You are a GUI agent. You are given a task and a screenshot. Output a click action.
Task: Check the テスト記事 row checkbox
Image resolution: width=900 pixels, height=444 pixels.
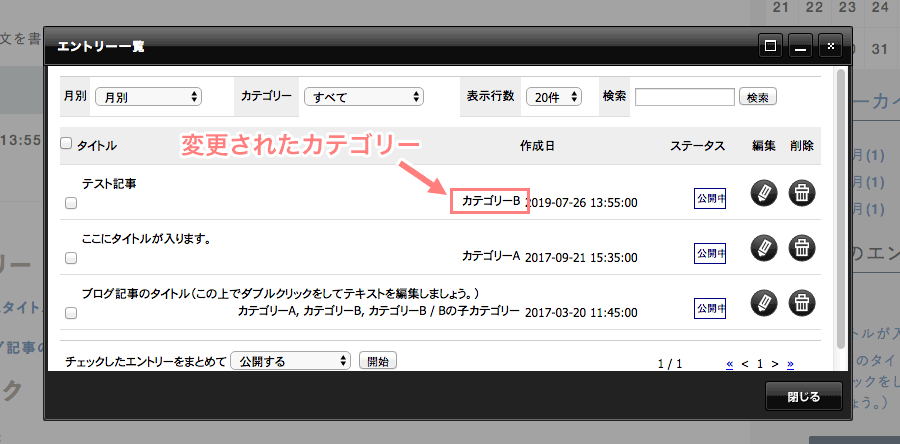click(x=71, y=203)
